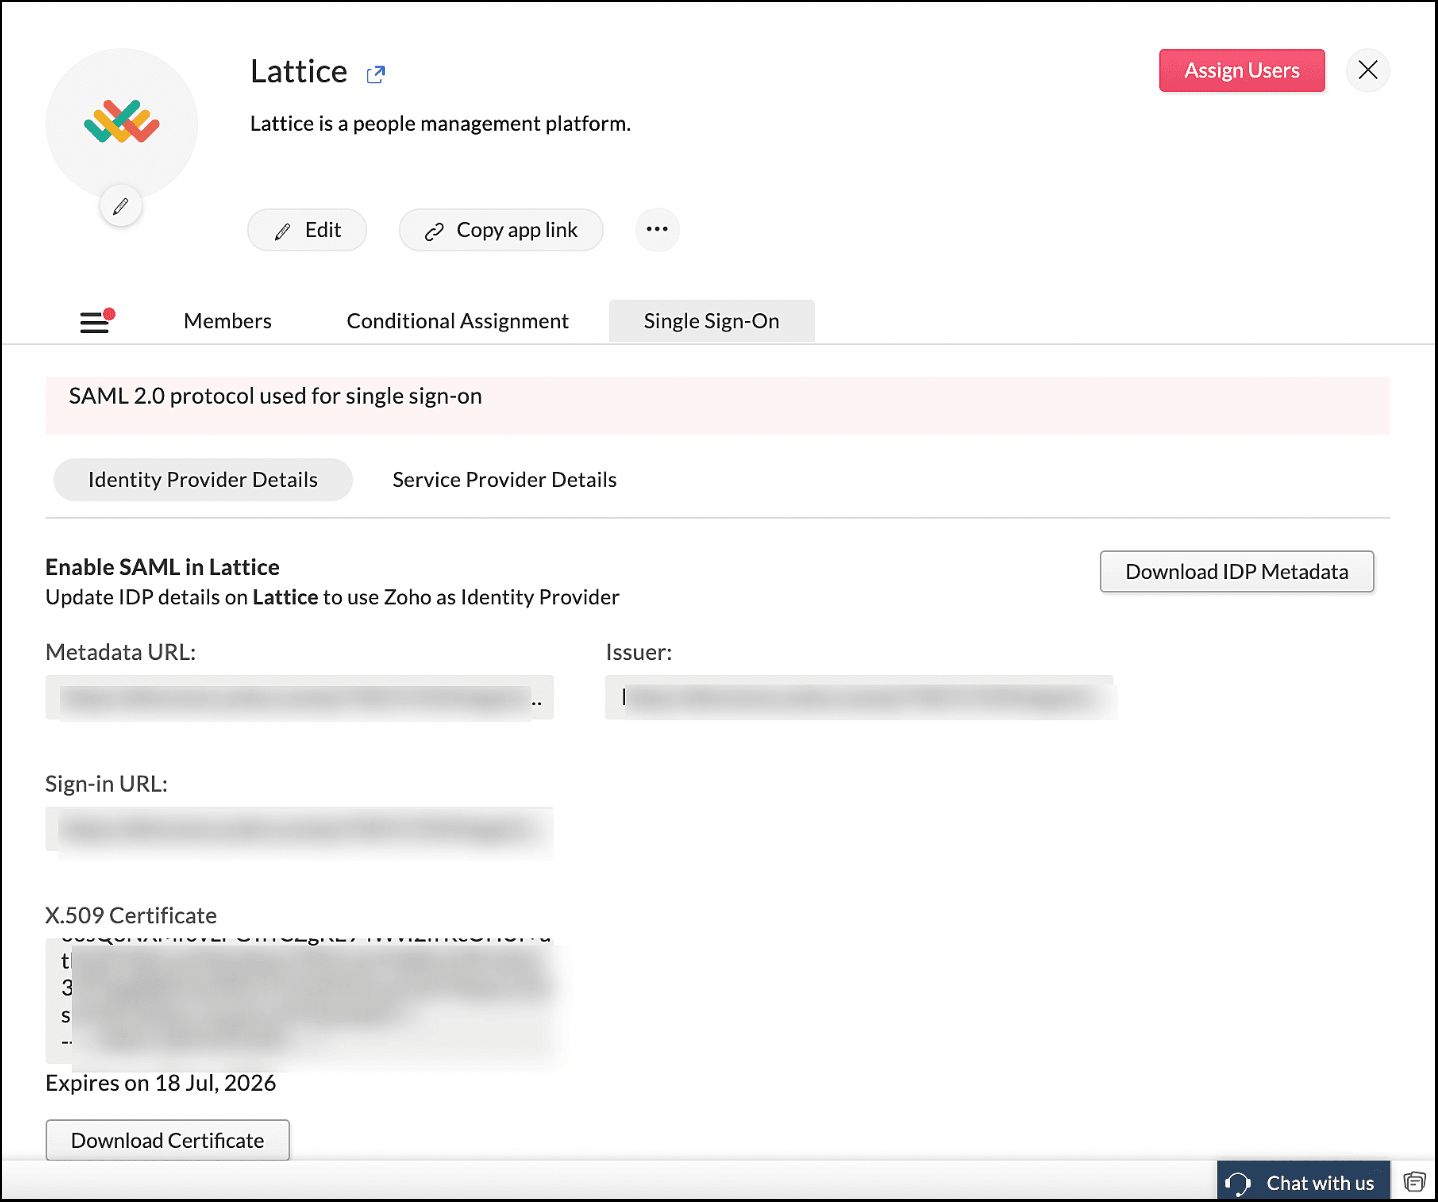Open the Conditional Assignment tab
This screenshot has width=1438, height=1202.
pos(458,321)
